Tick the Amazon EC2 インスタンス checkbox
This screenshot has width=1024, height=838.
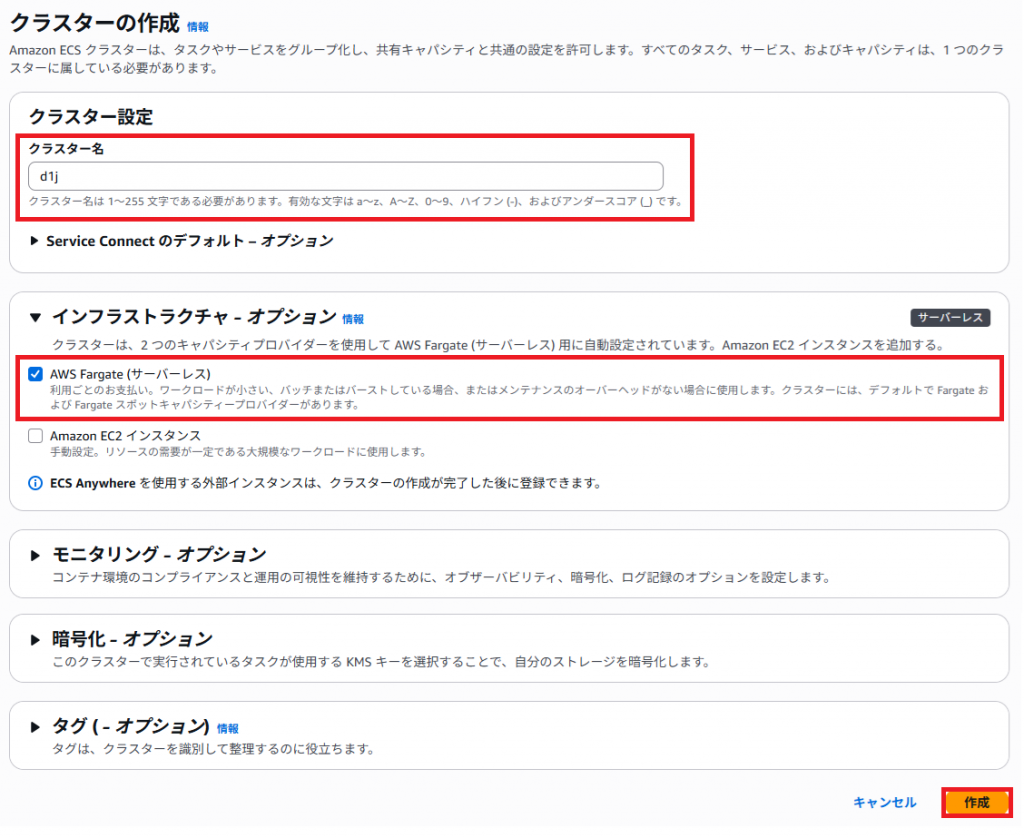click(x=36, y=436)
